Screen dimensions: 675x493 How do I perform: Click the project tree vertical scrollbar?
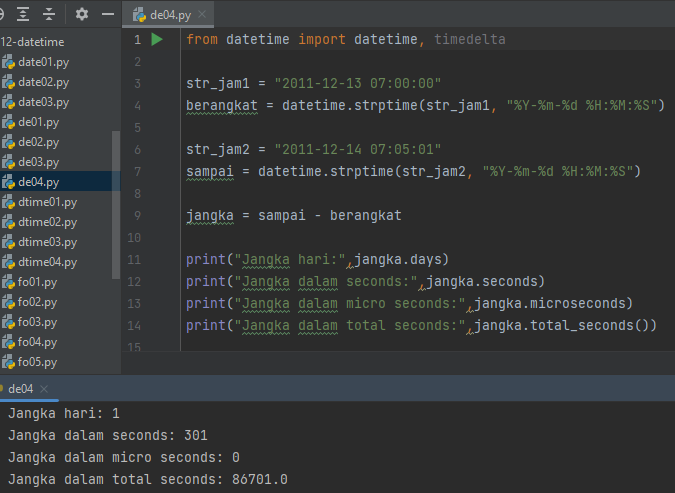(115, 205)
